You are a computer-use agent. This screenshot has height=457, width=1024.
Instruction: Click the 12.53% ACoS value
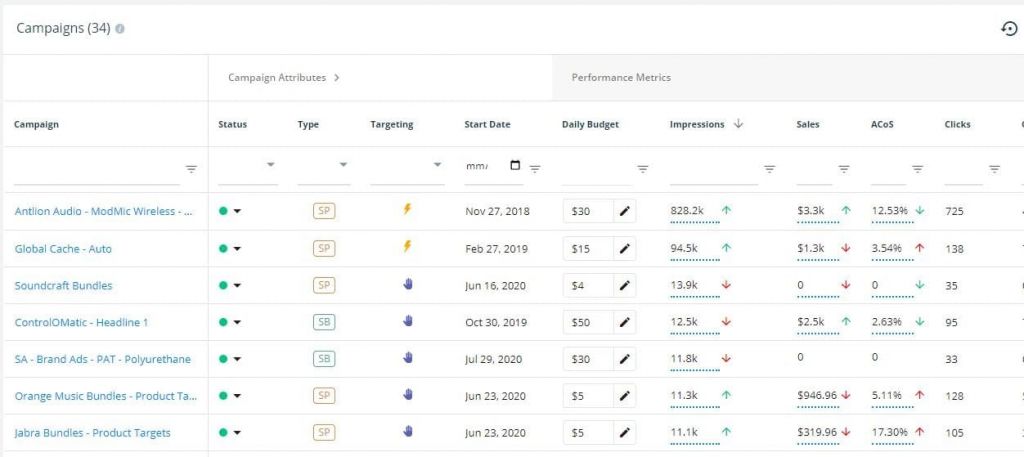click(889, 211)
